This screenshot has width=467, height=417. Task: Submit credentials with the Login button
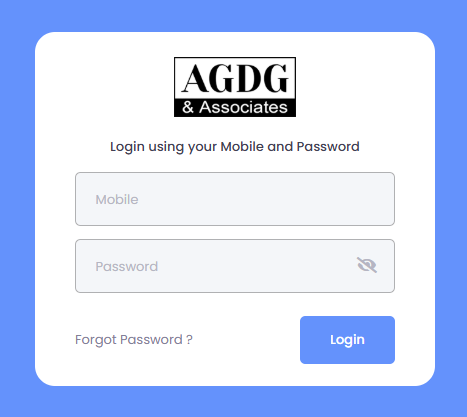click(x=347, y=340)
